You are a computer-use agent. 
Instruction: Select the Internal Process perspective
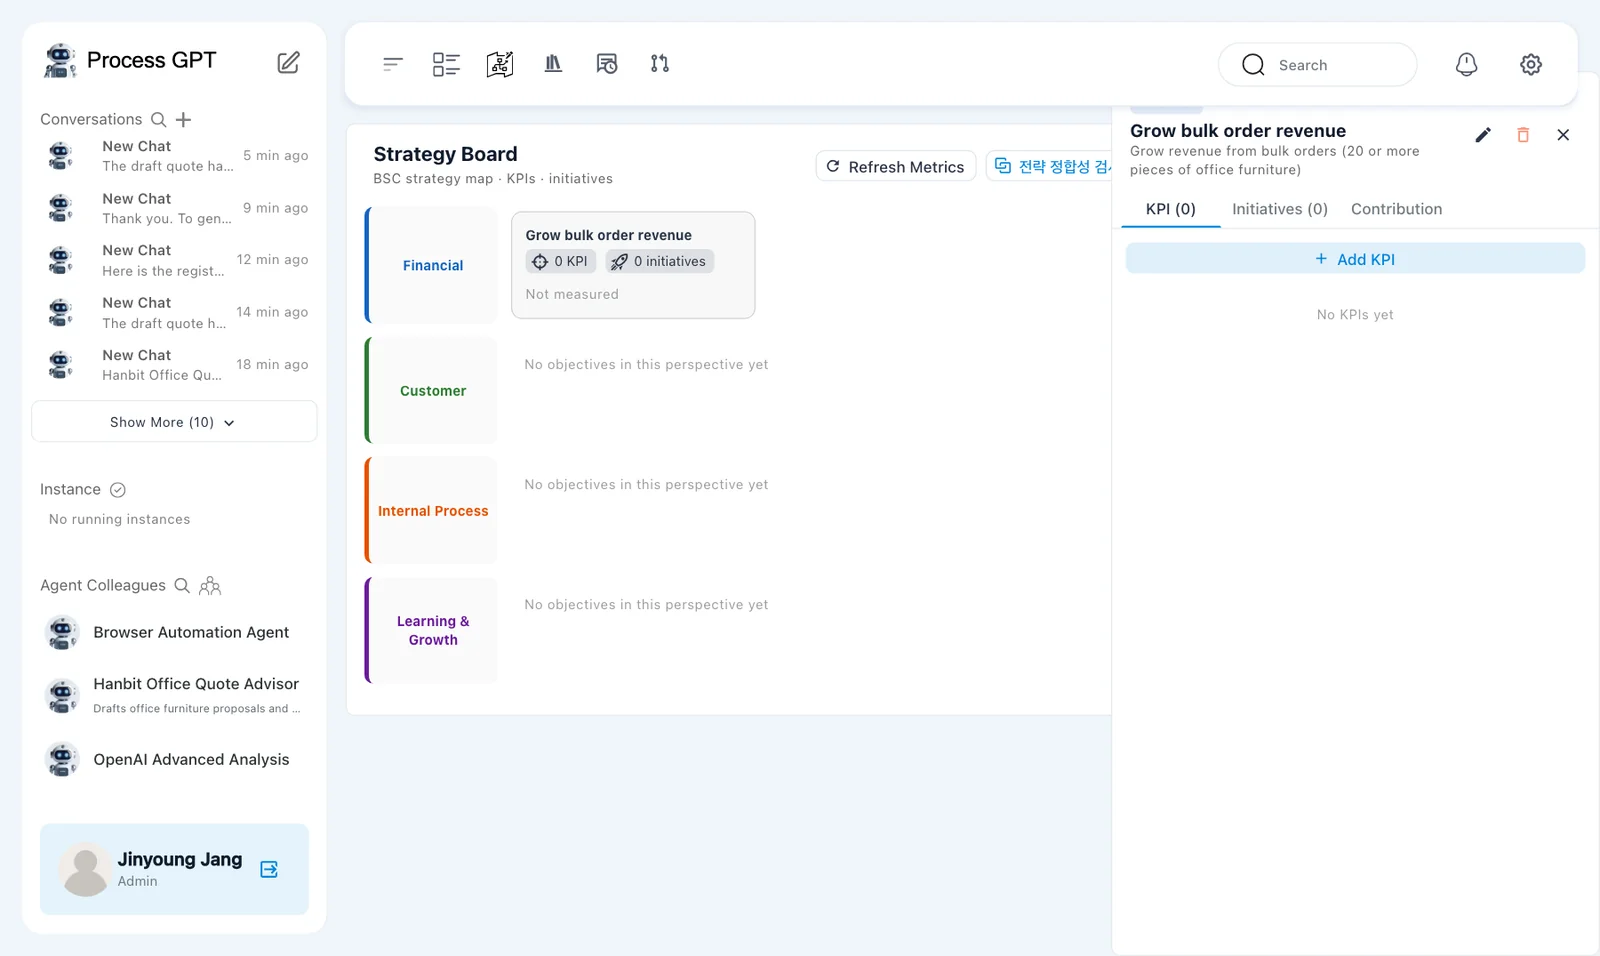(431, 511)
